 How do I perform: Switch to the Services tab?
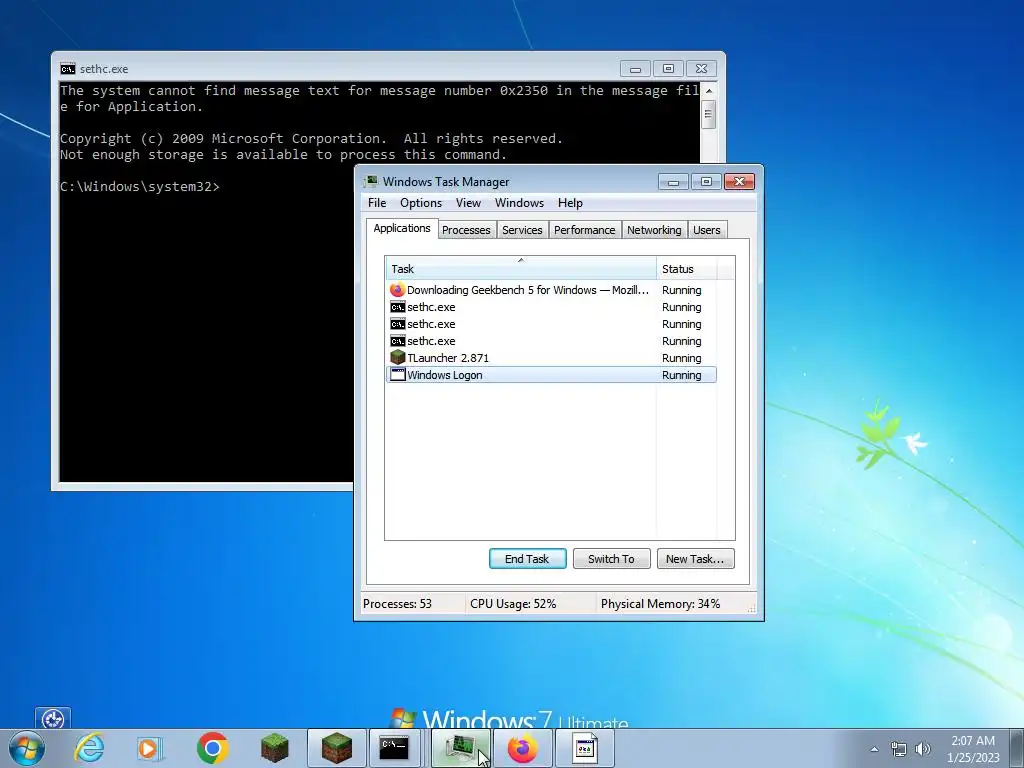[522, 230]
